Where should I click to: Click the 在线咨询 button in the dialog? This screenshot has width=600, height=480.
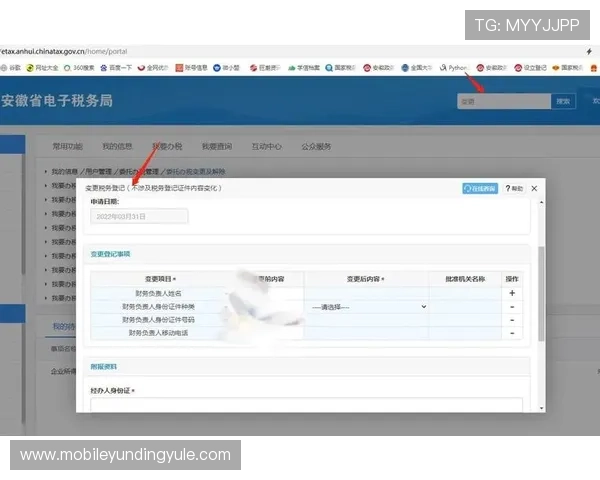click(480, 188)
